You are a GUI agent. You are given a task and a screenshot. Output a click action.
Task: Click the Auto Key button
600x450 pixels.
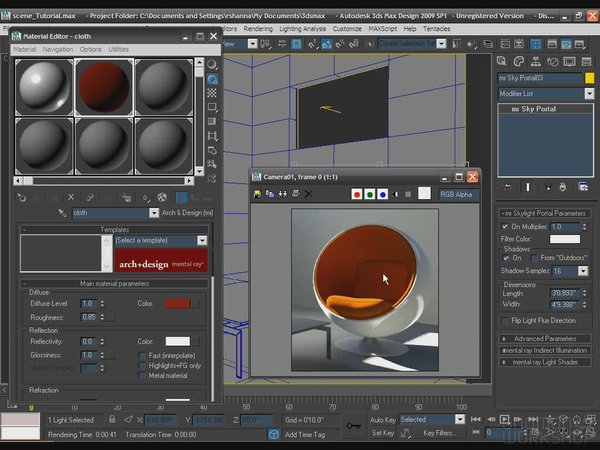coord(383,420)
